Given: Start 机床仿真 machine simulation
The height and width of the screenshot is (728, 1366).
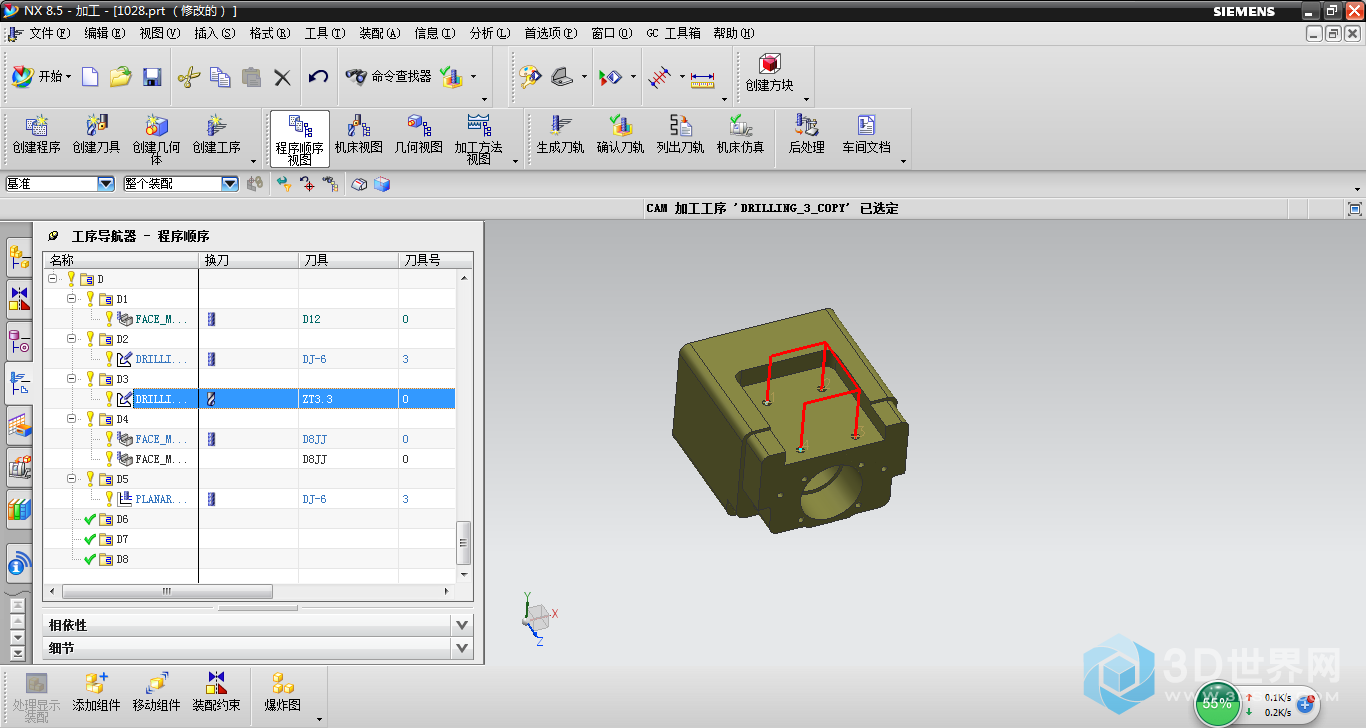Looking at the screenshot, I should tap(740, 135).
